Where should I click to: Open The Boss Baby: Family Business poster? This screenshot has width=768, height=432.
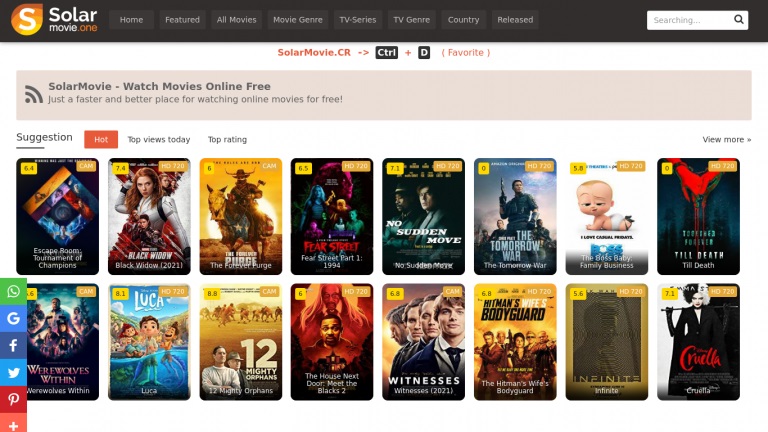click(x=606, y=216)
